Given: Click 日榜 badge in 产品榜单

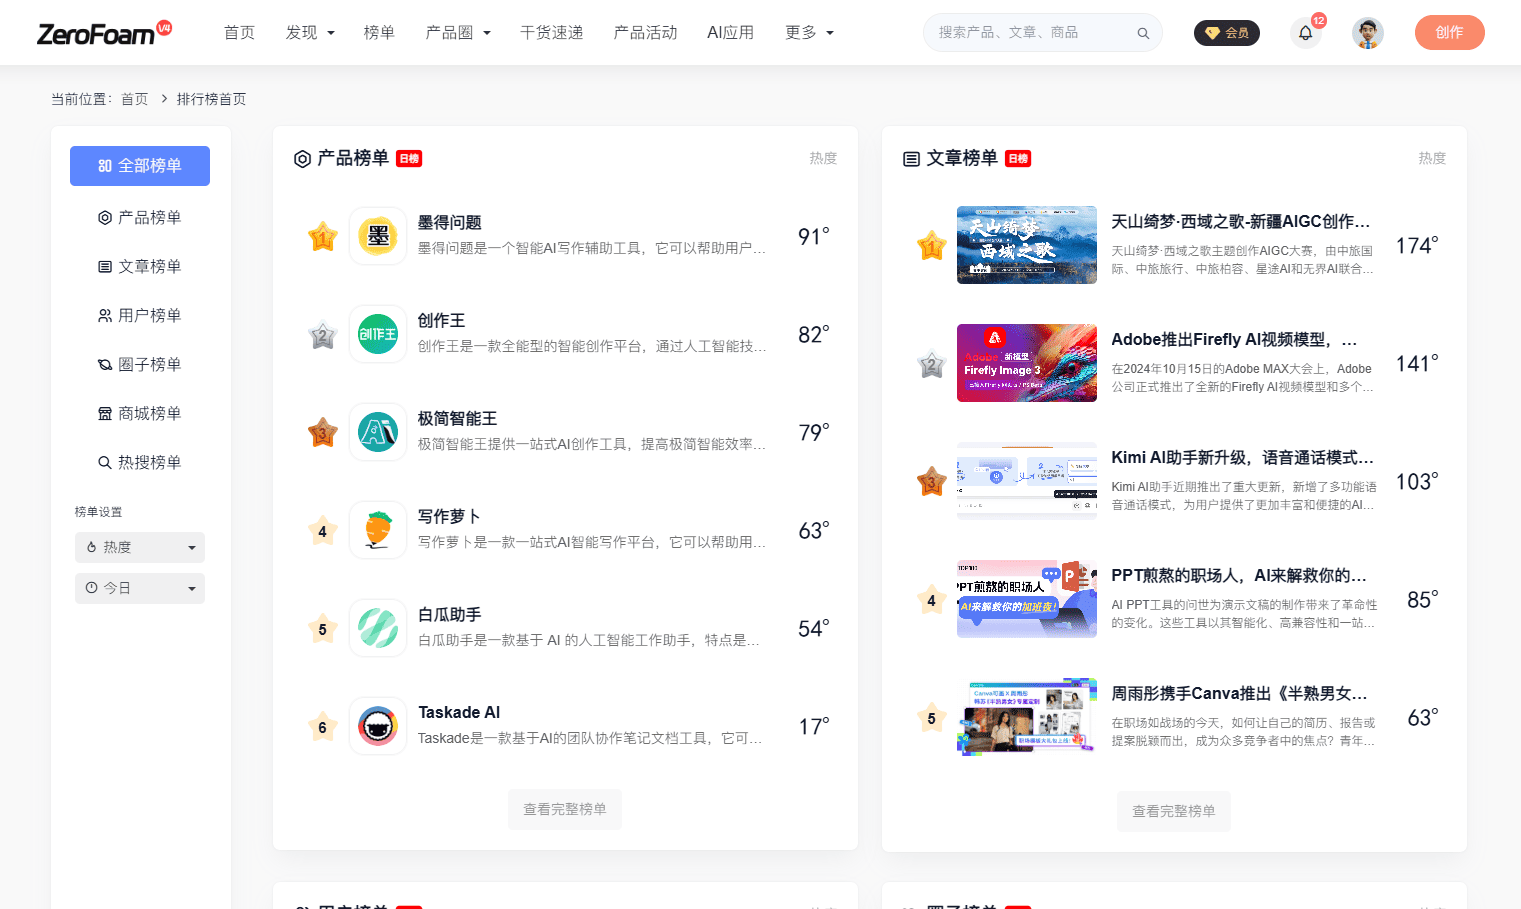Looking at the screenshot, I should pos(409,159).
